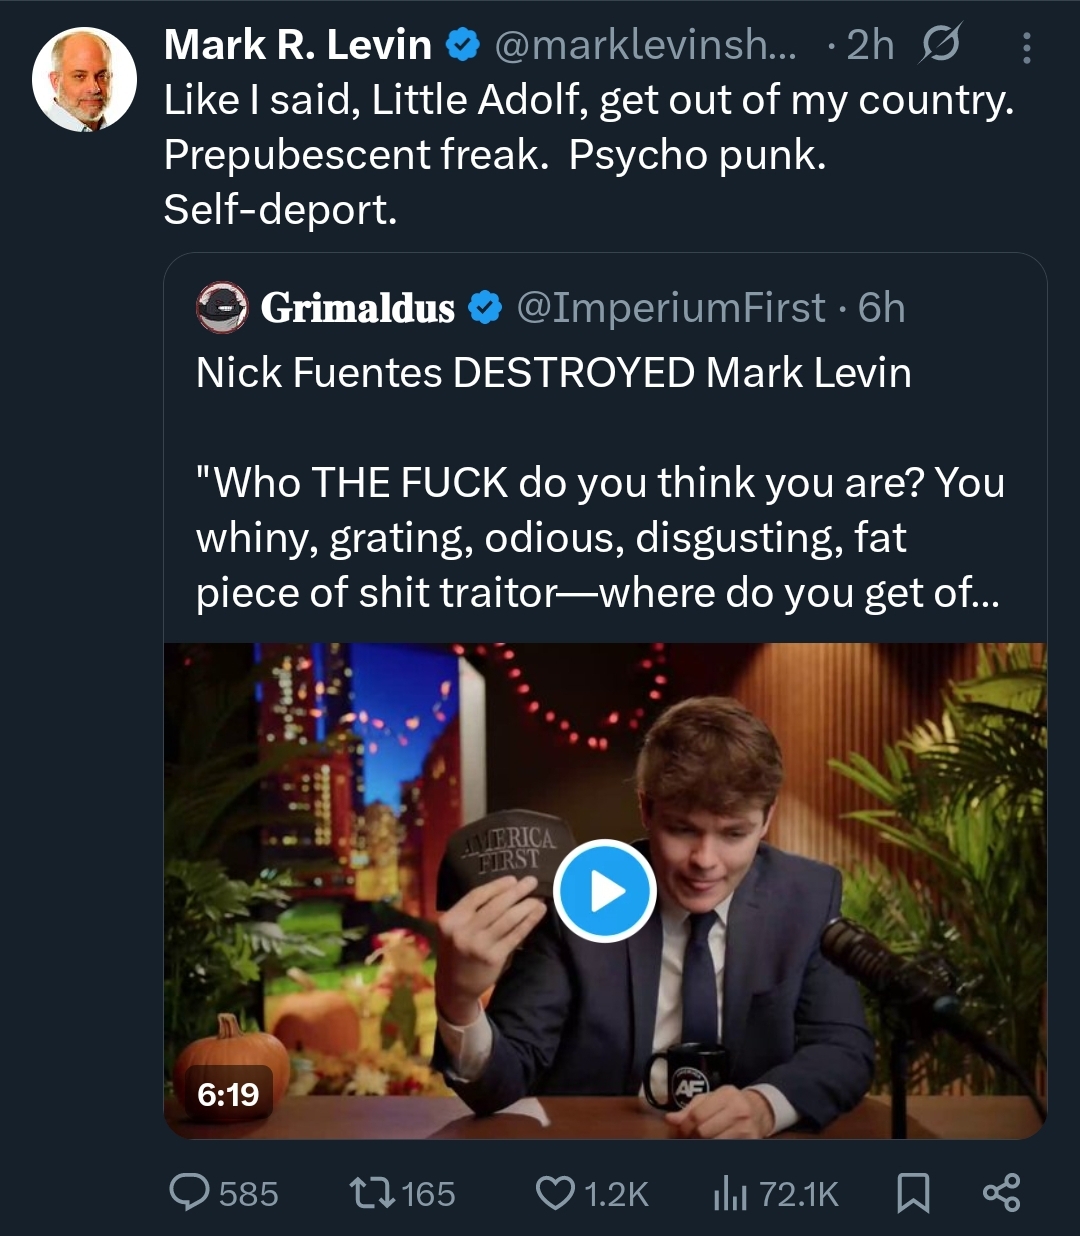Viewport: 1080px width, 1236px height.
Task: Click the Grimaldus avatar in quoted tweet
Action: [223, 308]
